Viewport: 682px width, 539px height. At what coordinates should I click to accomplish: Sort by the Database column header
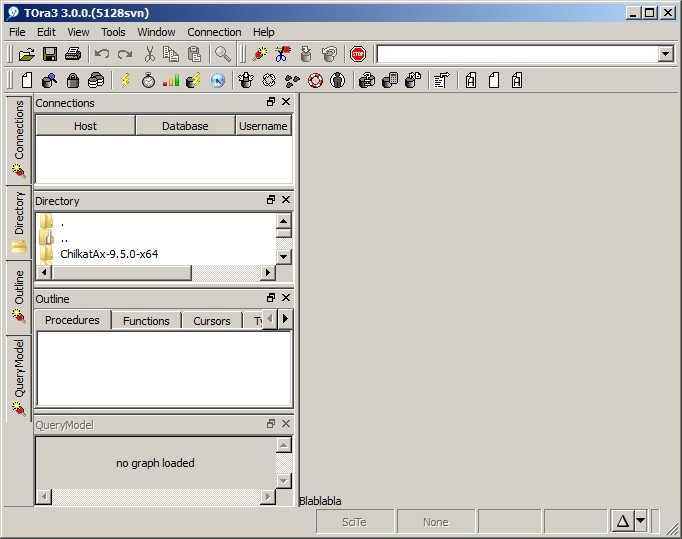(185, 126)
